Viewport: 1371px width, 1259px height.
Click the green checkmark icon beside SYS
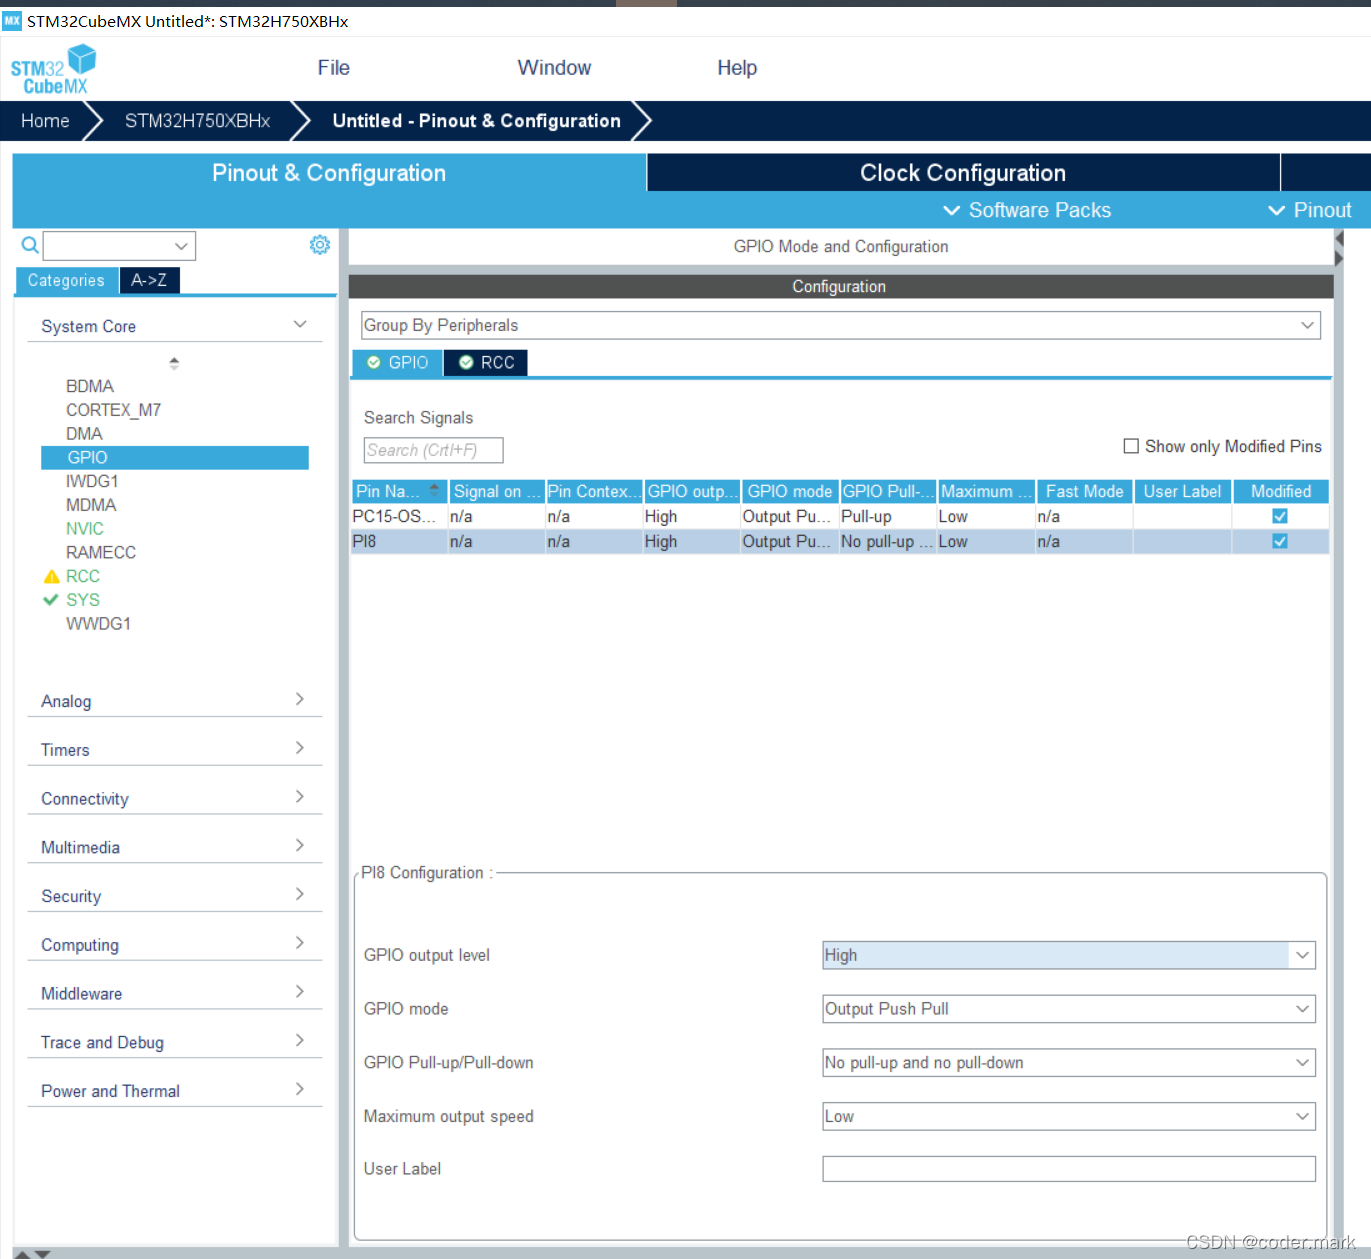[x=51, y=600]
